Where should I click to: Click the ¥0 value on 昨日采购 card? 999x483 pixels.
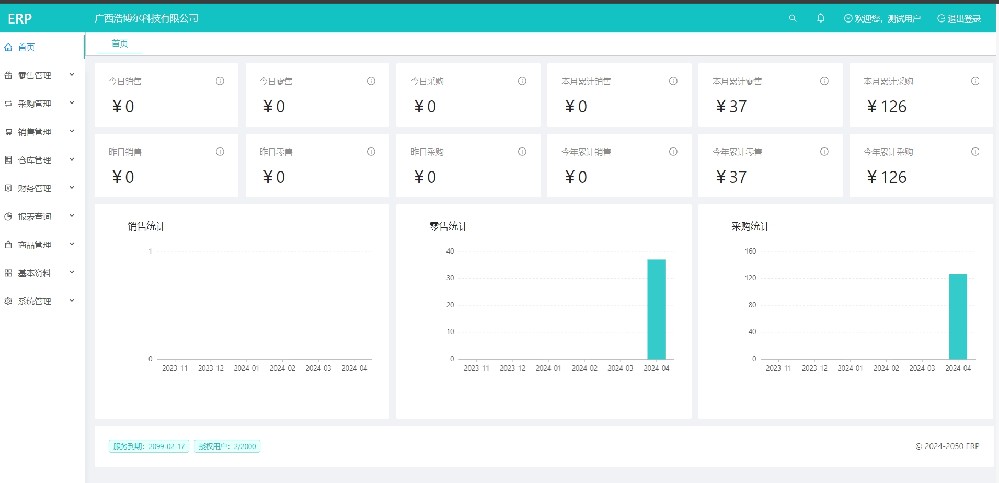tap(424, 177)
